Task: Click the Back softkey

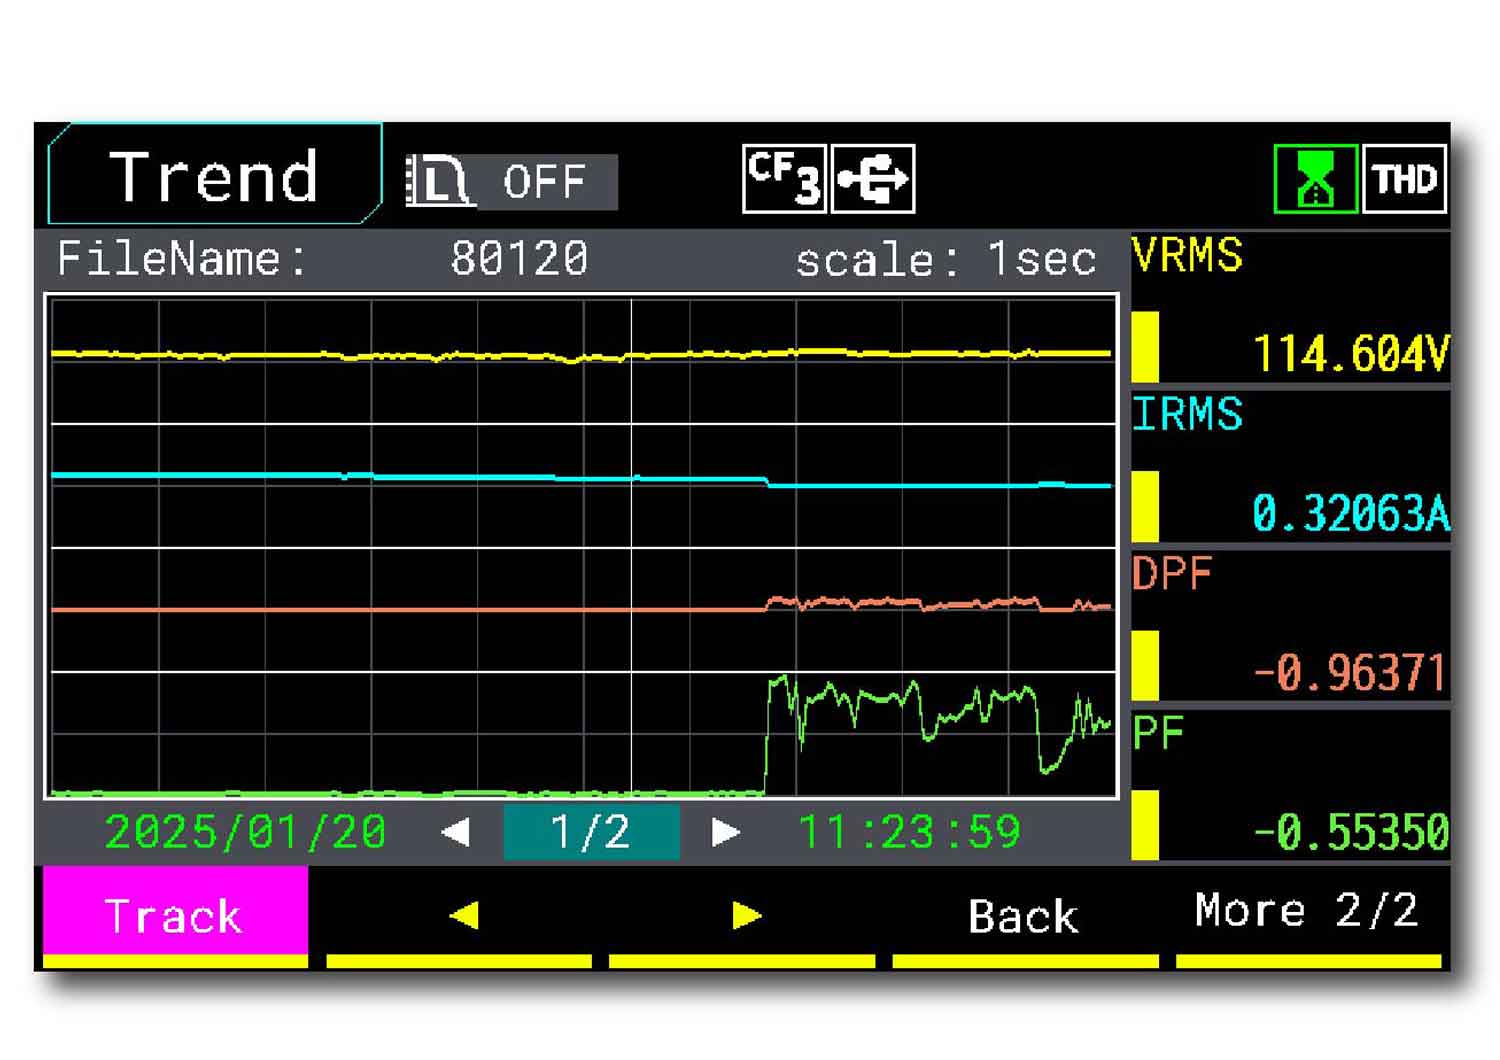Action: click(x=1024, y=917)
